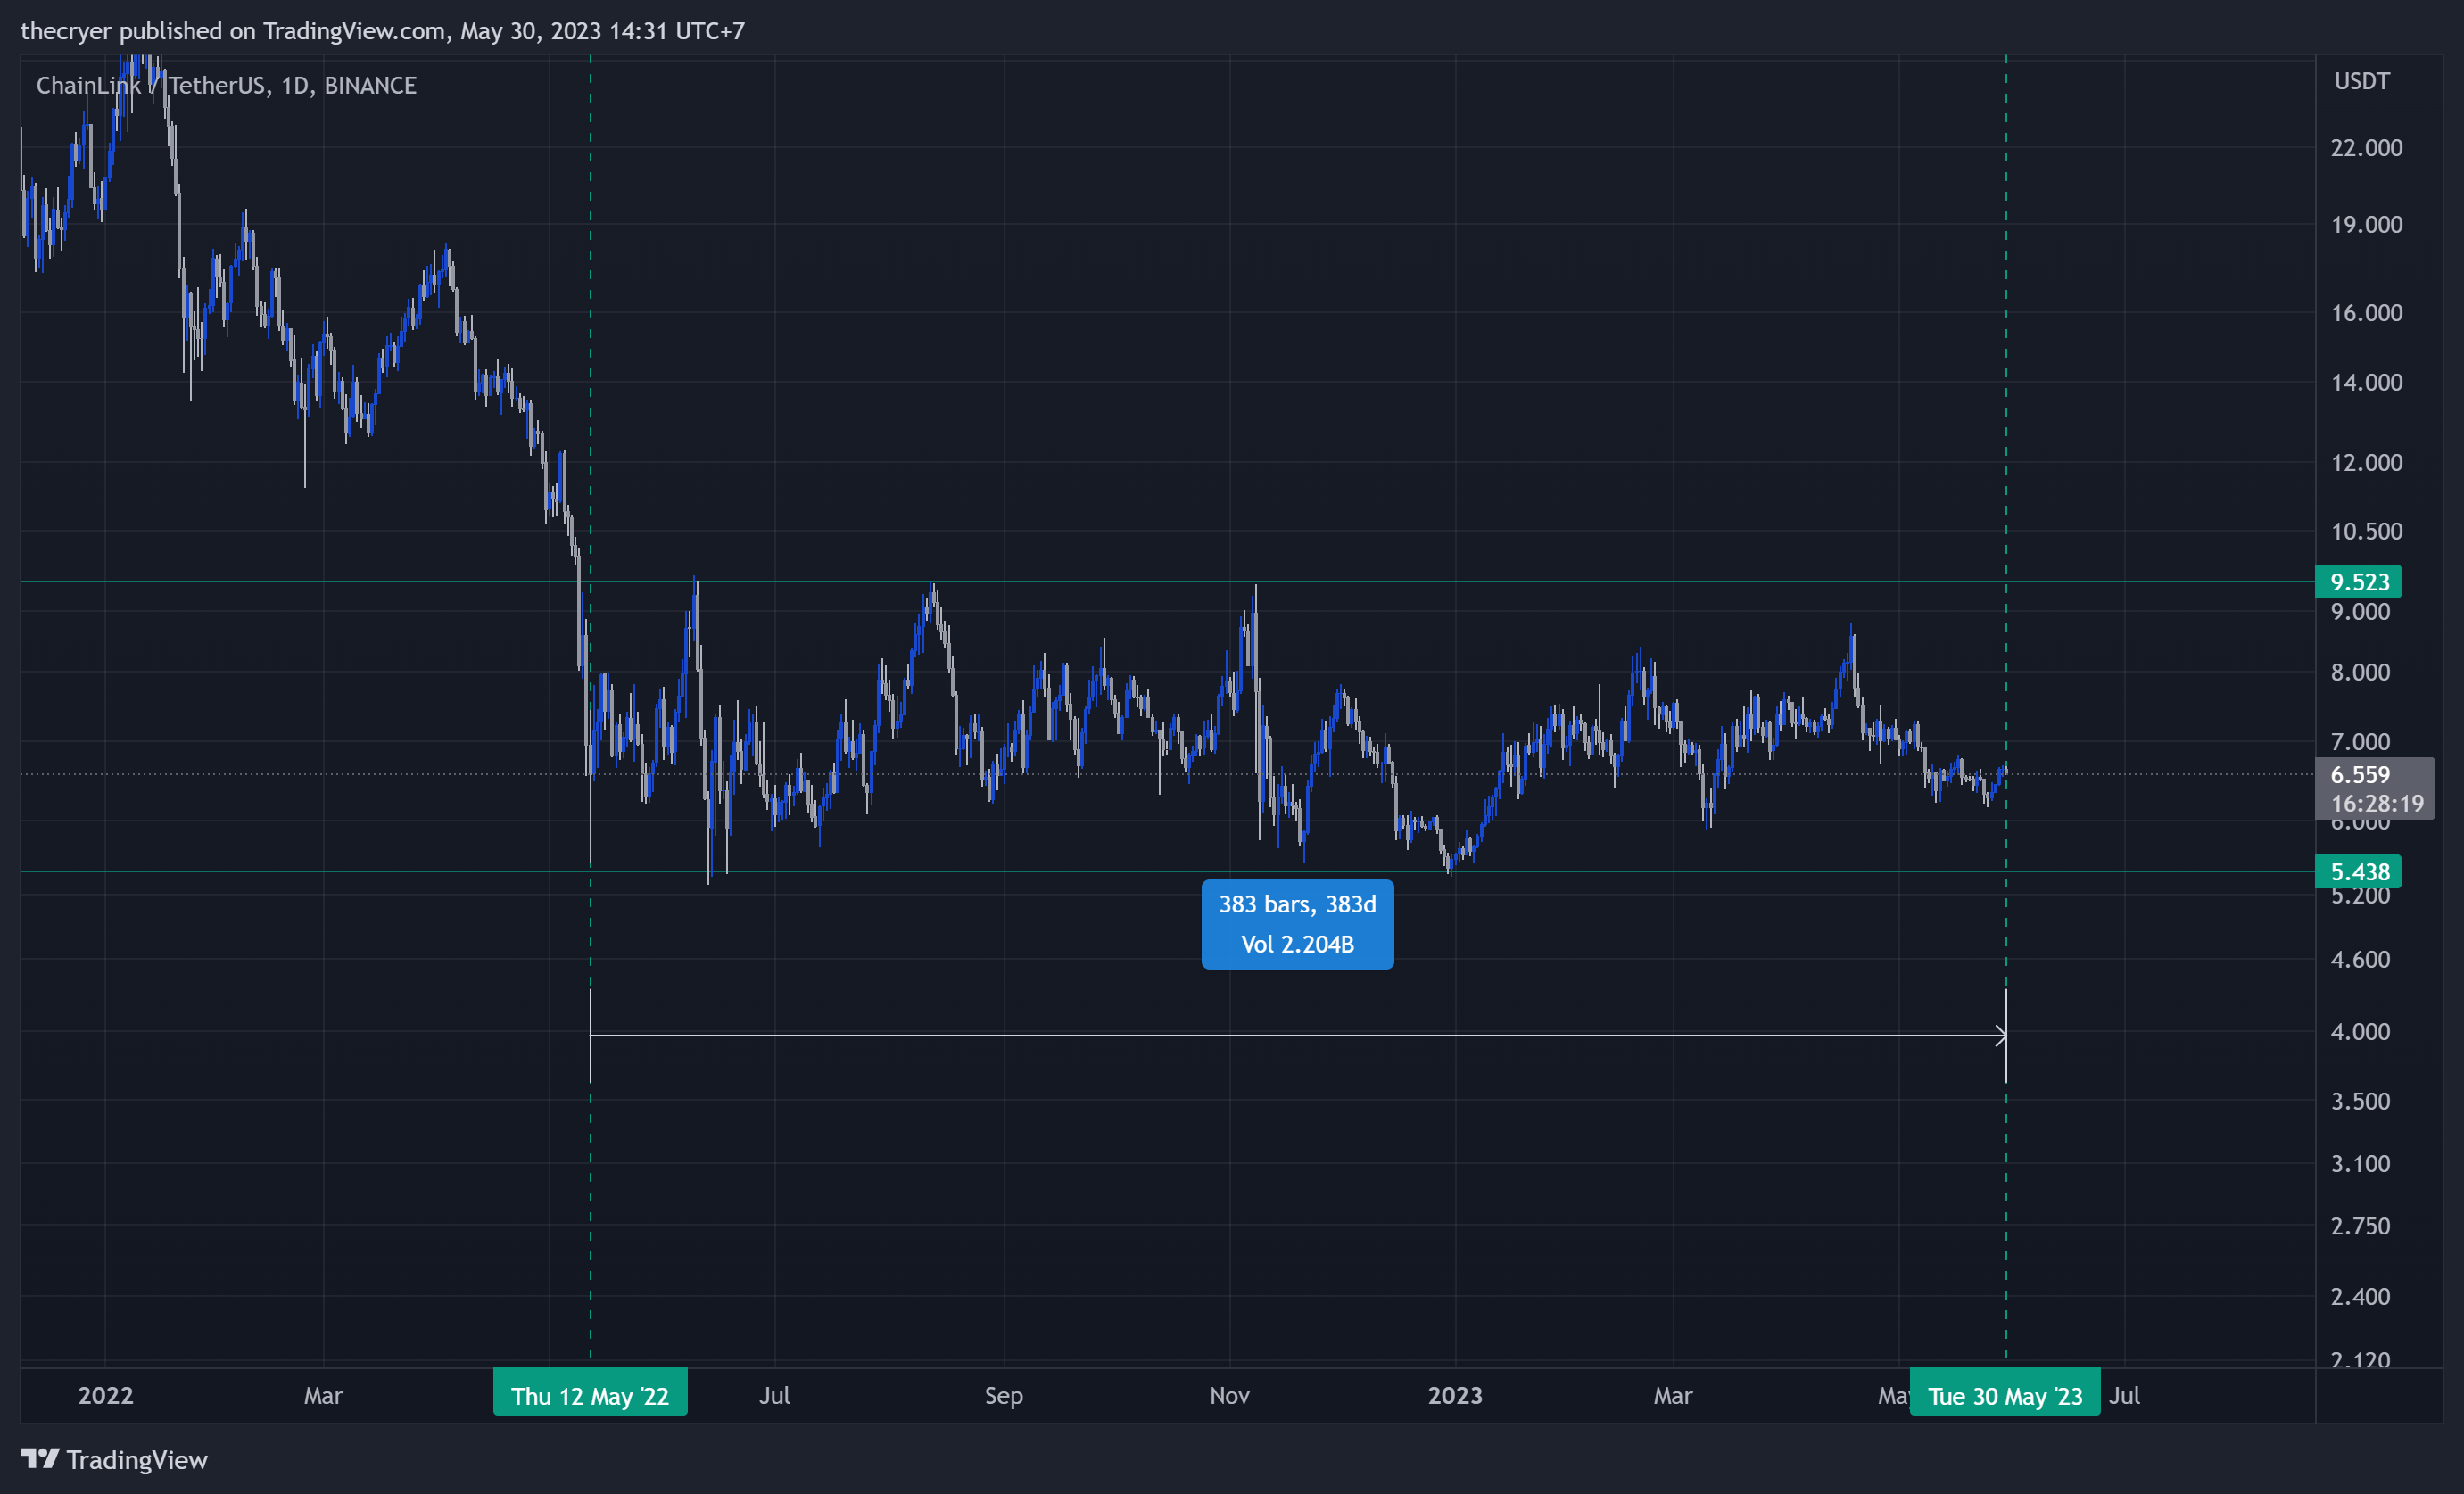This screenshot has width=2464, height=1494.
Task: Click the published-by header text
Action: click(383, 31)
